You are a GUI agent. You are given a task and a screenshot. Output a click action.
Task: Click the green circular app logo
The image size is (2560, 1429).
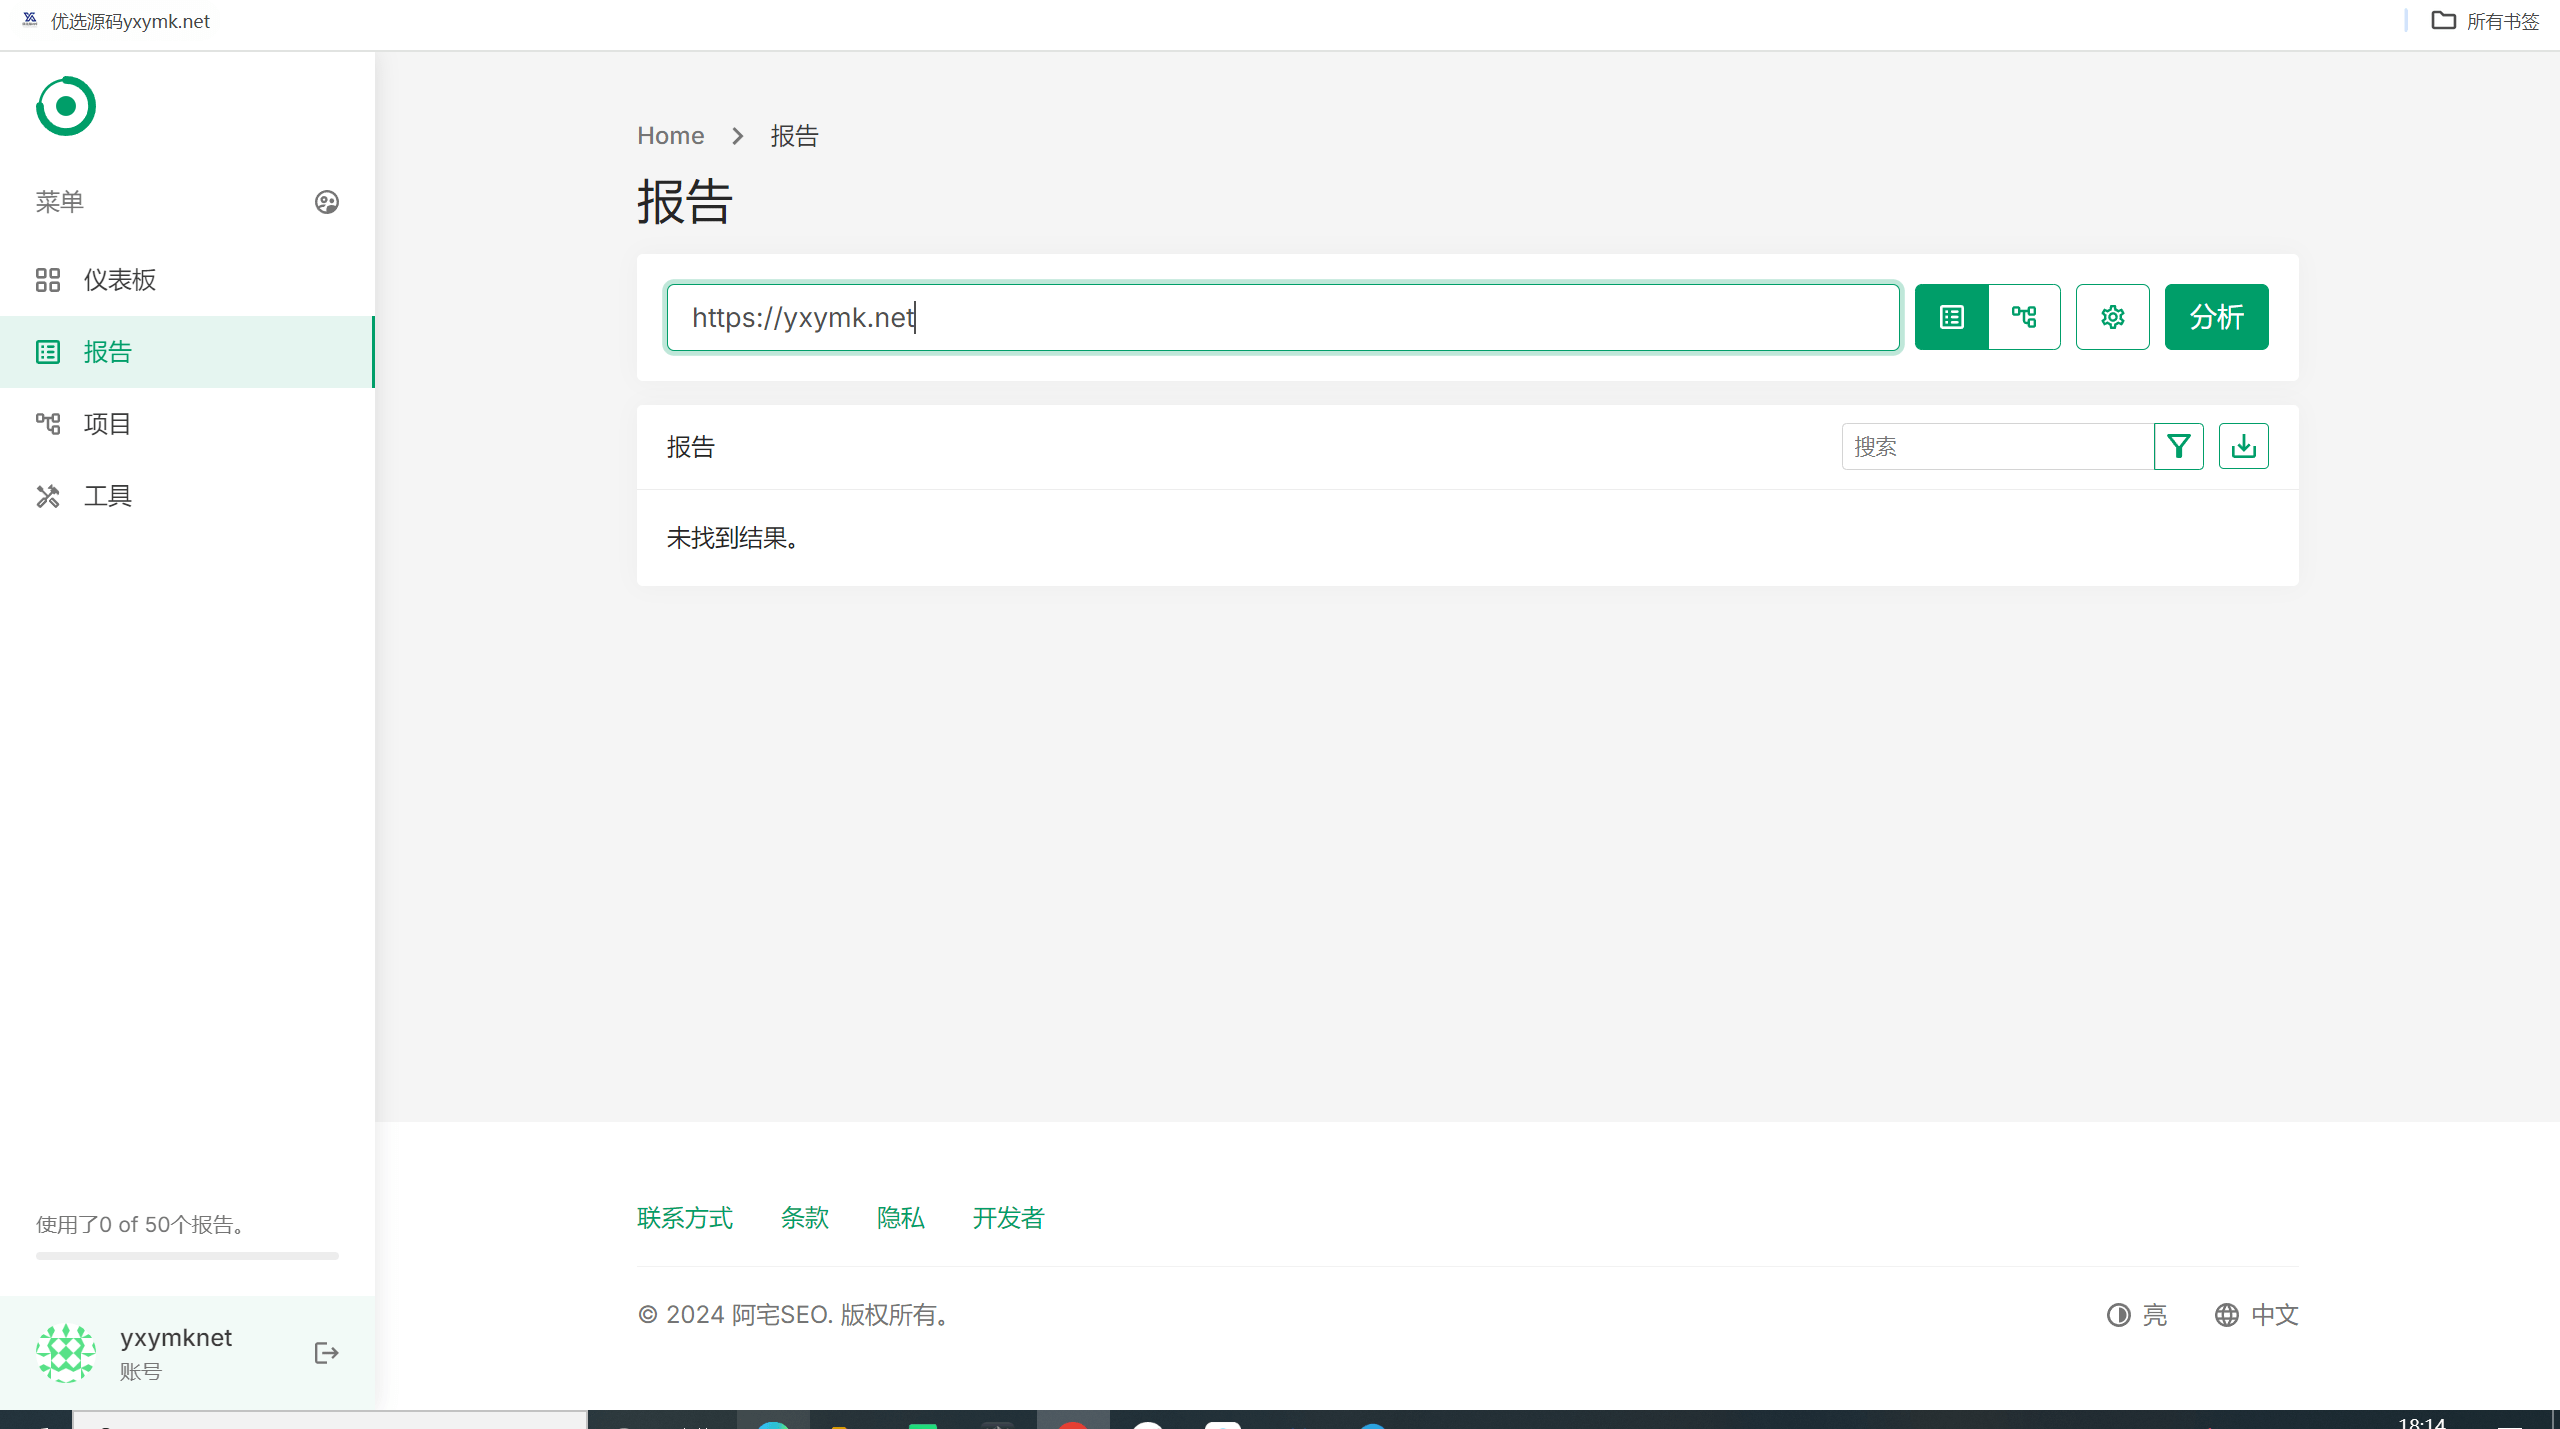tap(66, 106)
